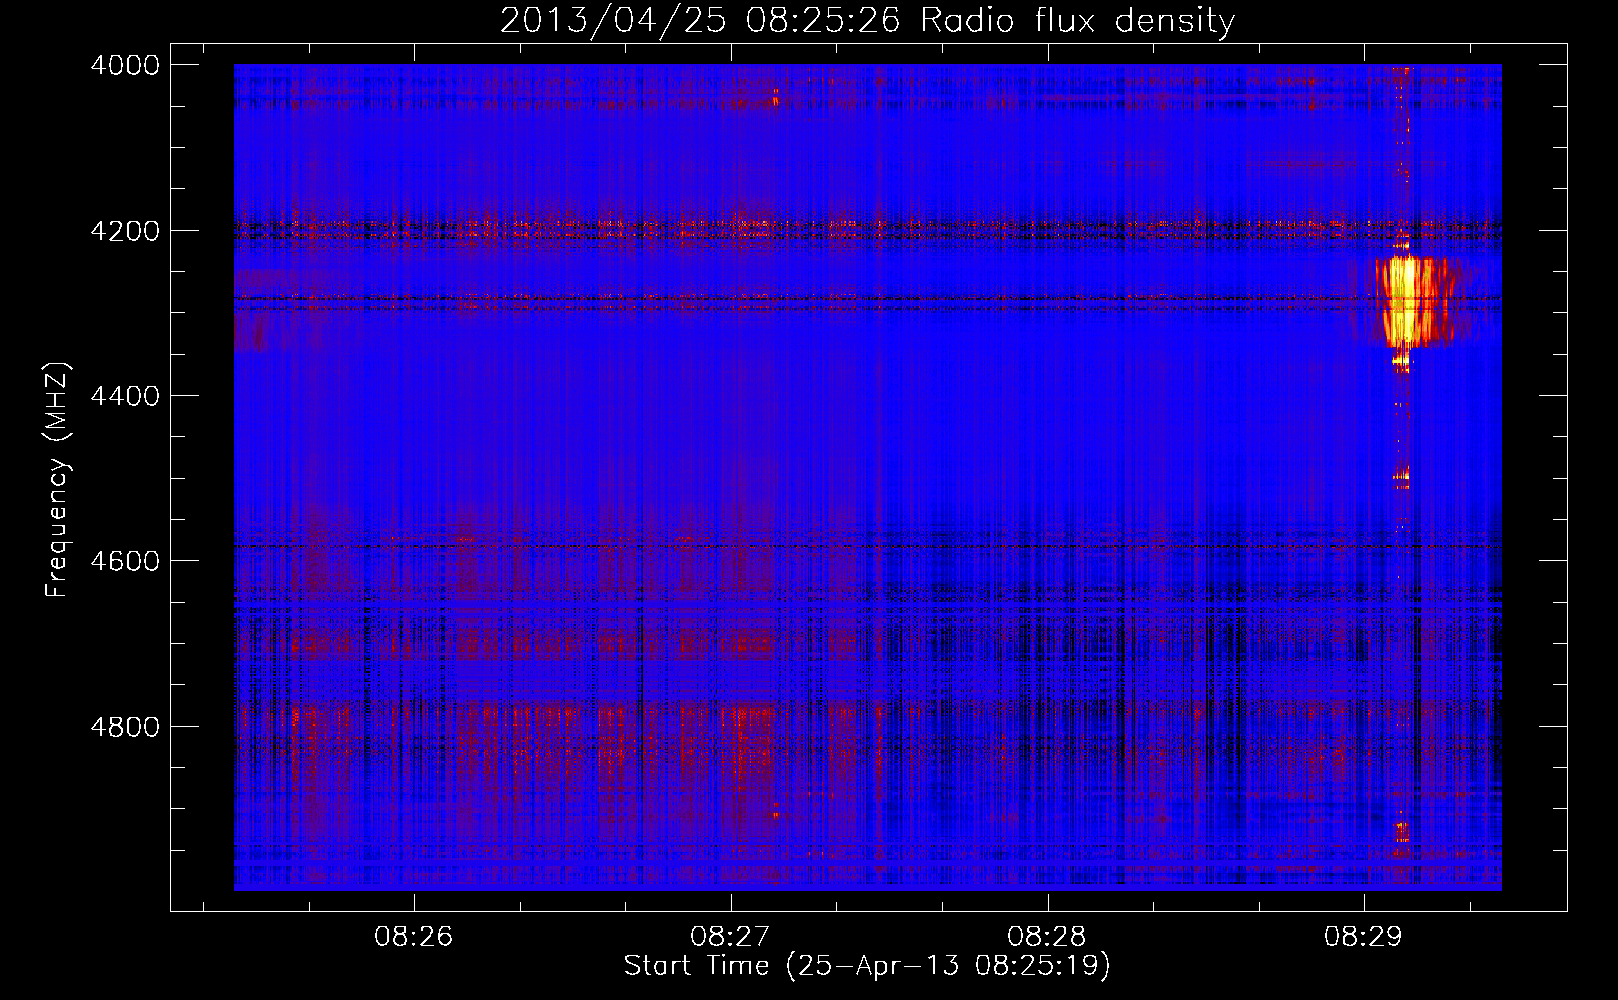
Task: Select the 4800 frequency axis label
Action: [125, 727]
